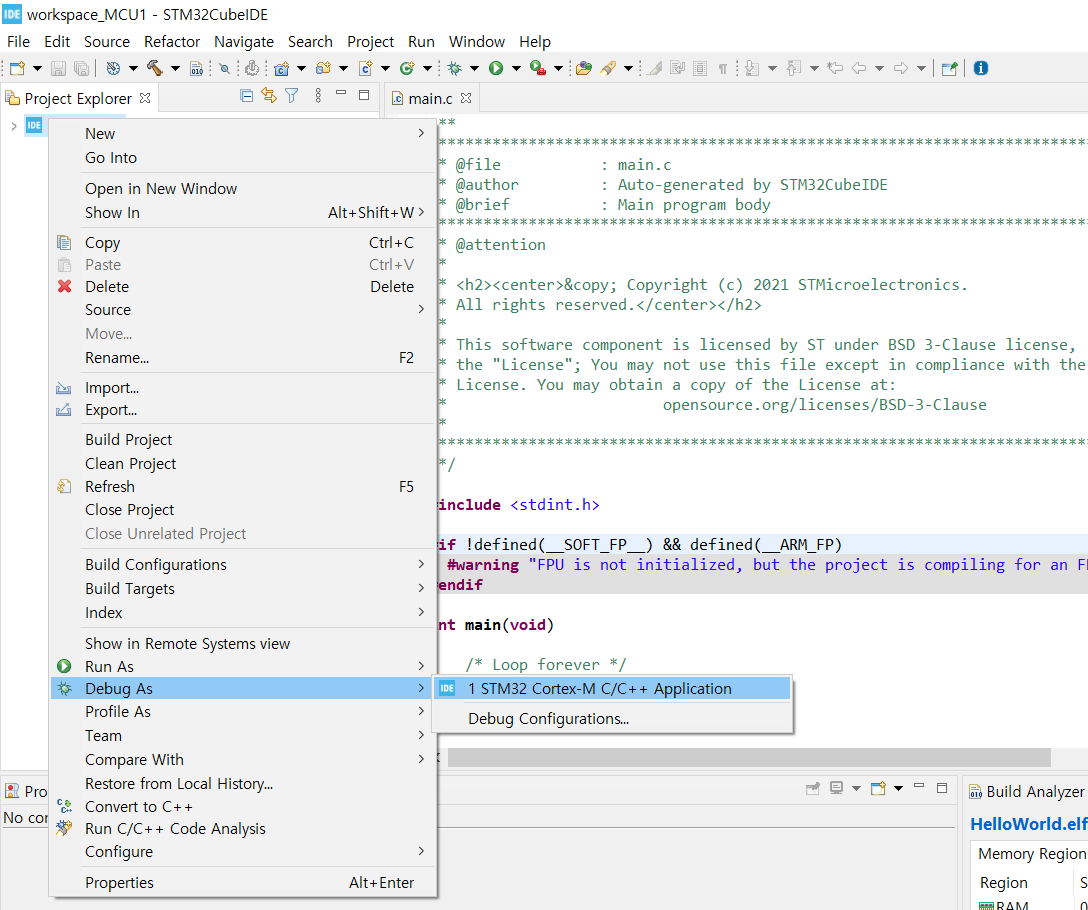Screen dimensions: 1088x910
Task: Click the Show Whitespace pilcrow icon
Action: pyautogui.click(x=722, y=68)
